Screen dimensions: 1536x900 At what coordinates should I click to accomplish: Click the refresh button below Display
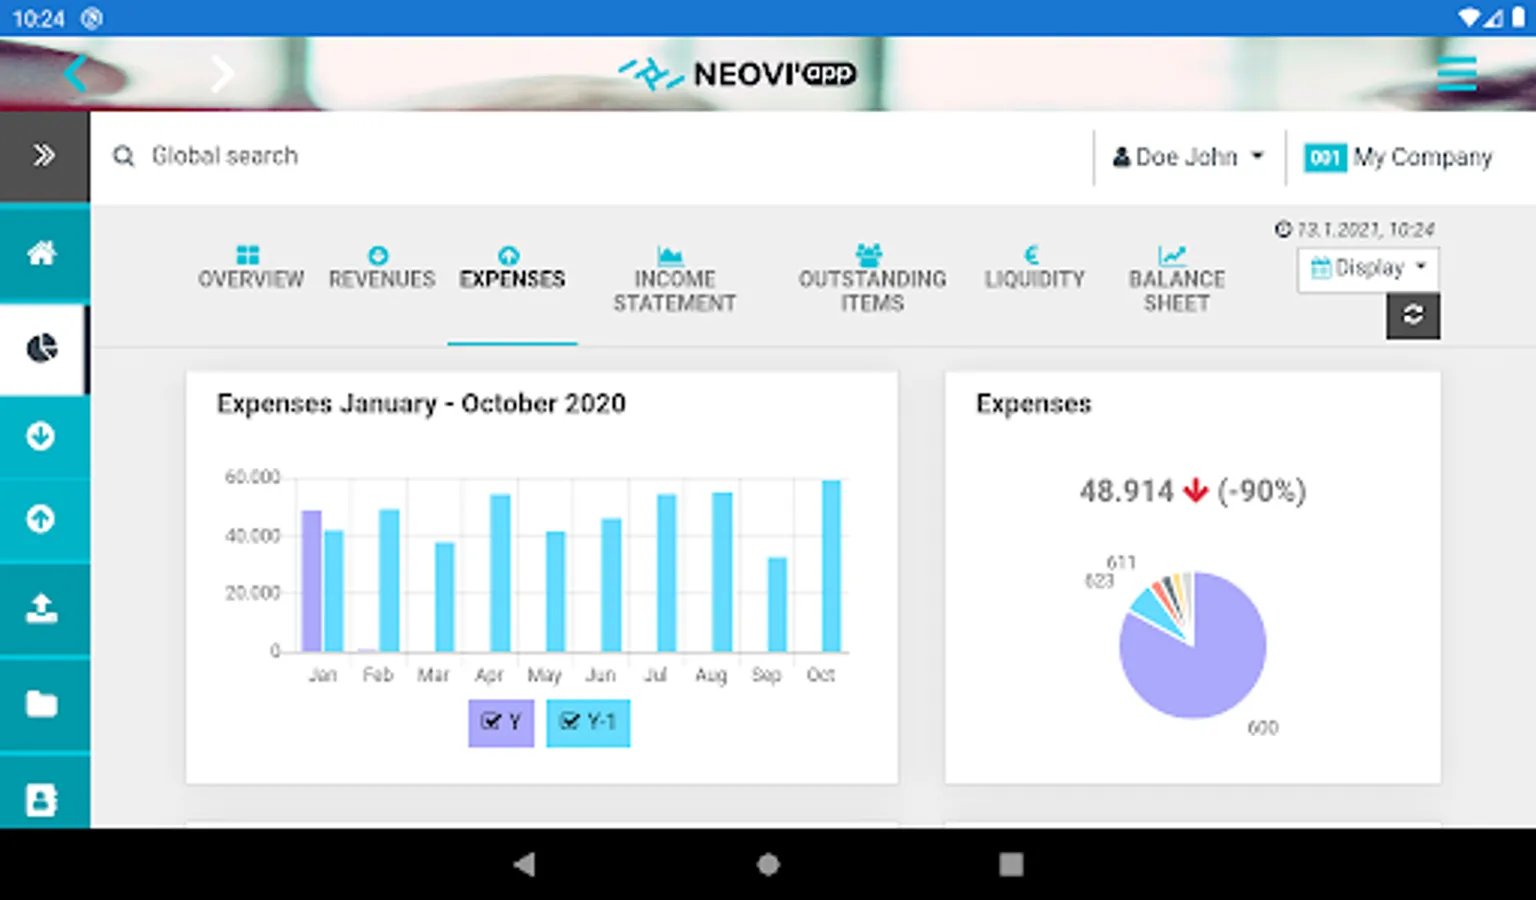tap(1413, 315)
